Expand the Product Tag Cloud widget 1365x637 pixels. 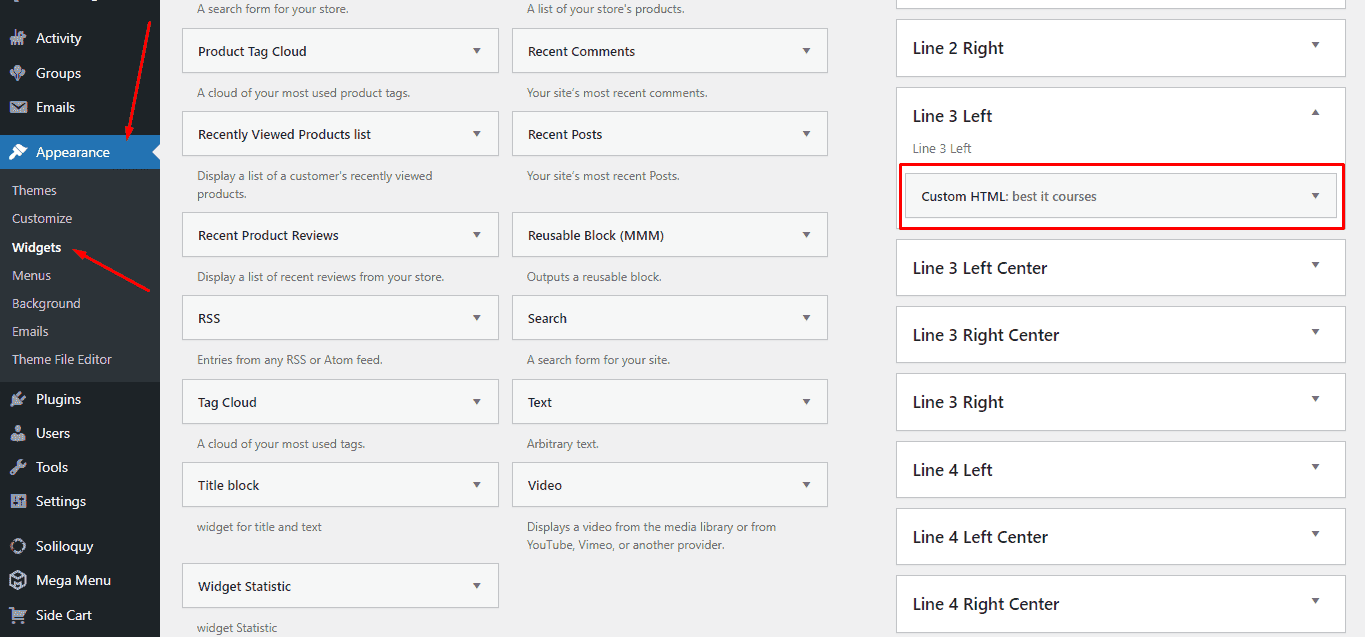[x=477, y=51]
